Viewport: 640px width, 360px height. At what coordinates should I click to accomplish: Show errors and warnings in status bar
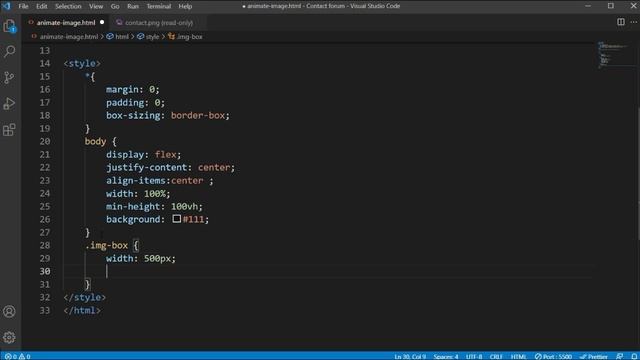(18, 356)
